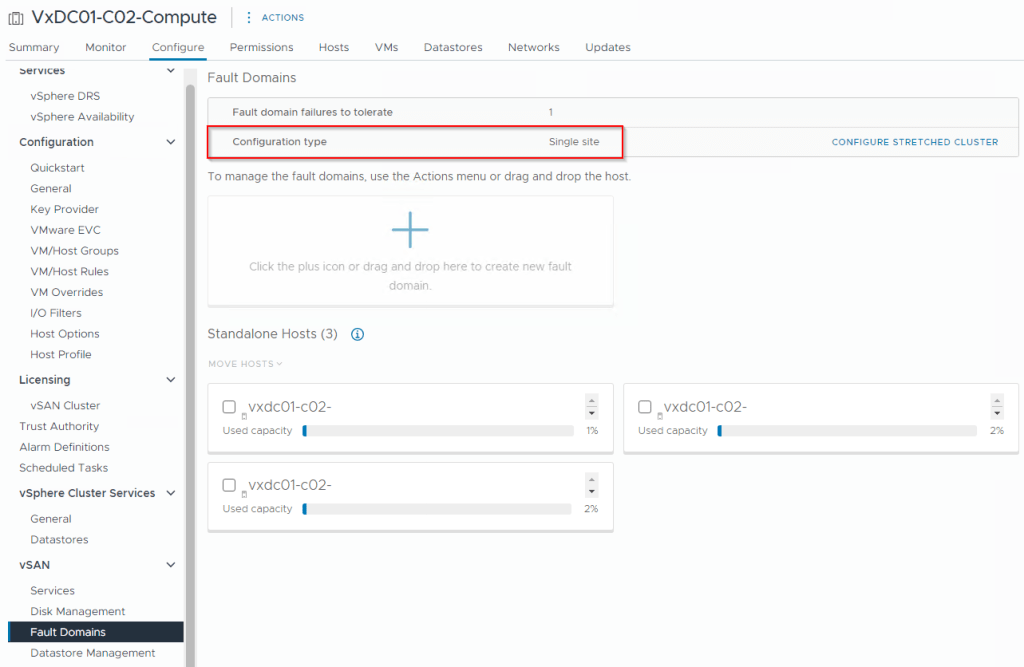Collapse the vSAN section chevron
Viewport: 1024px width, 667px height.
[x=170, y=565]
